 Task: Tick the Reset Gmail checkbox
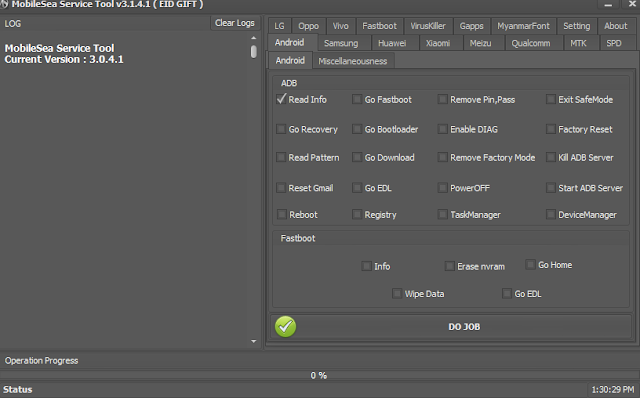pos(281,188)
